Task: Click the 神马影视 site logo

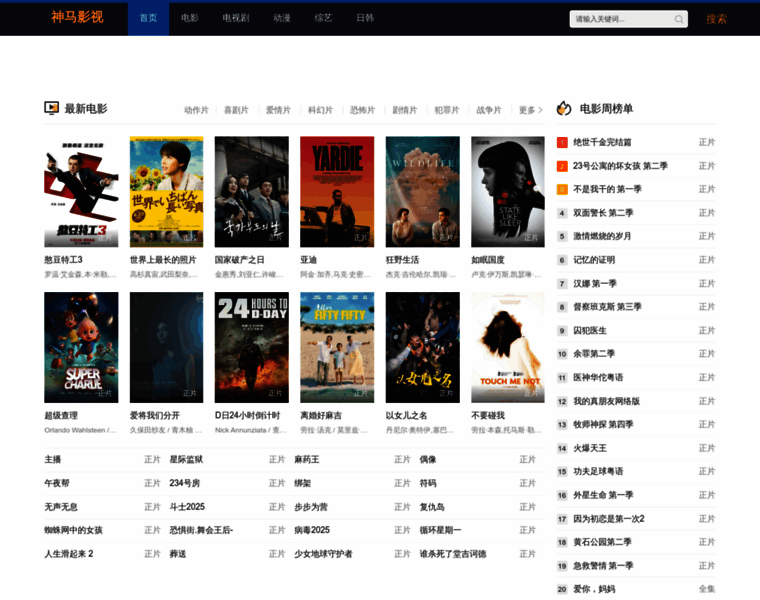Action: coord(77,17)
